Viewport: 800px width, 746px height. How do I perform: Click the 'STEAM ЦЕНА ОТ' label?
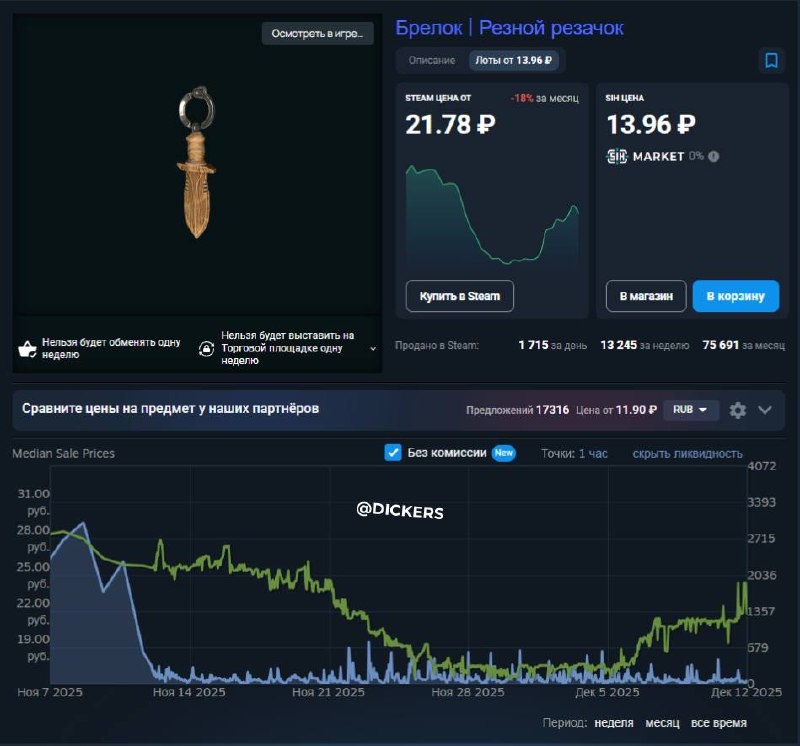tap(438, 98)
